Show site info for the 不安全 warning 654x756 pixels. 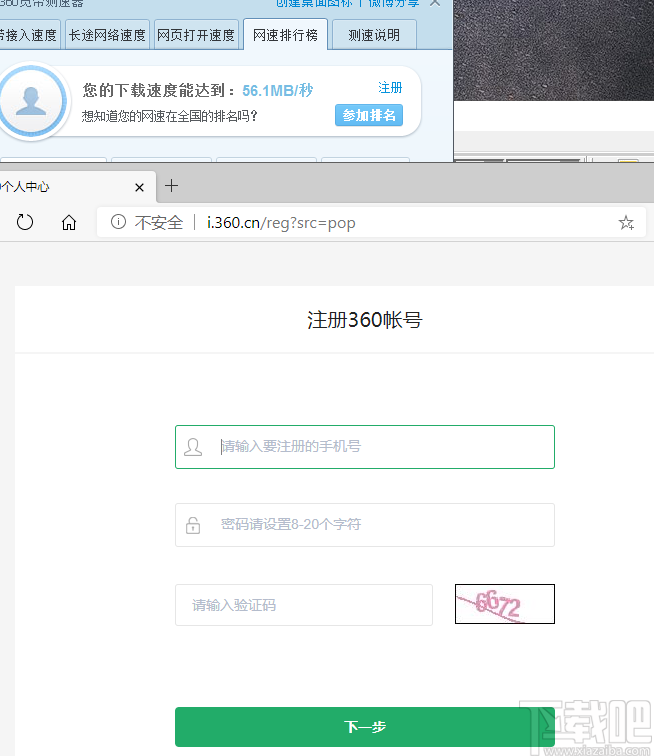(x=118, y=222)
